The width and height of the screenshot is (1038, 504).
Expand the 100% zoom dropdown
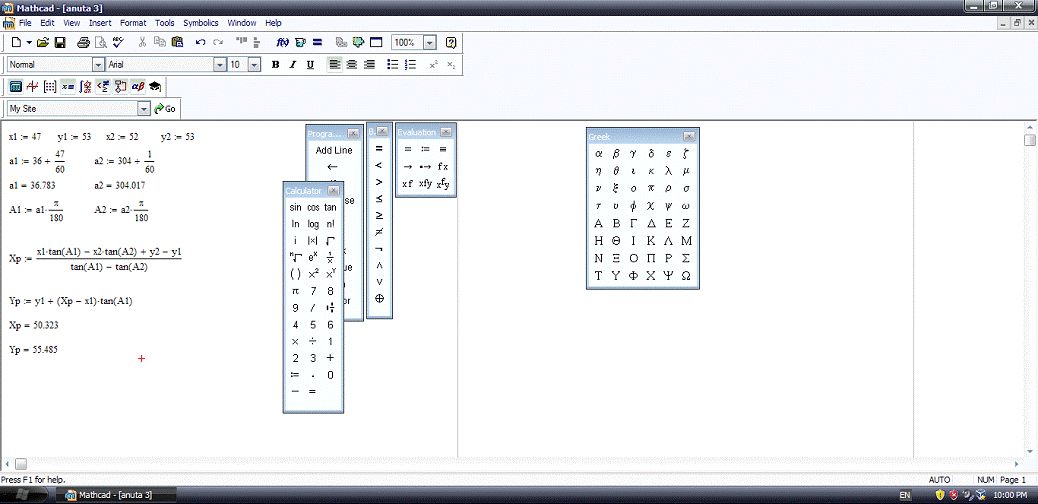click(x=430, y=43)
